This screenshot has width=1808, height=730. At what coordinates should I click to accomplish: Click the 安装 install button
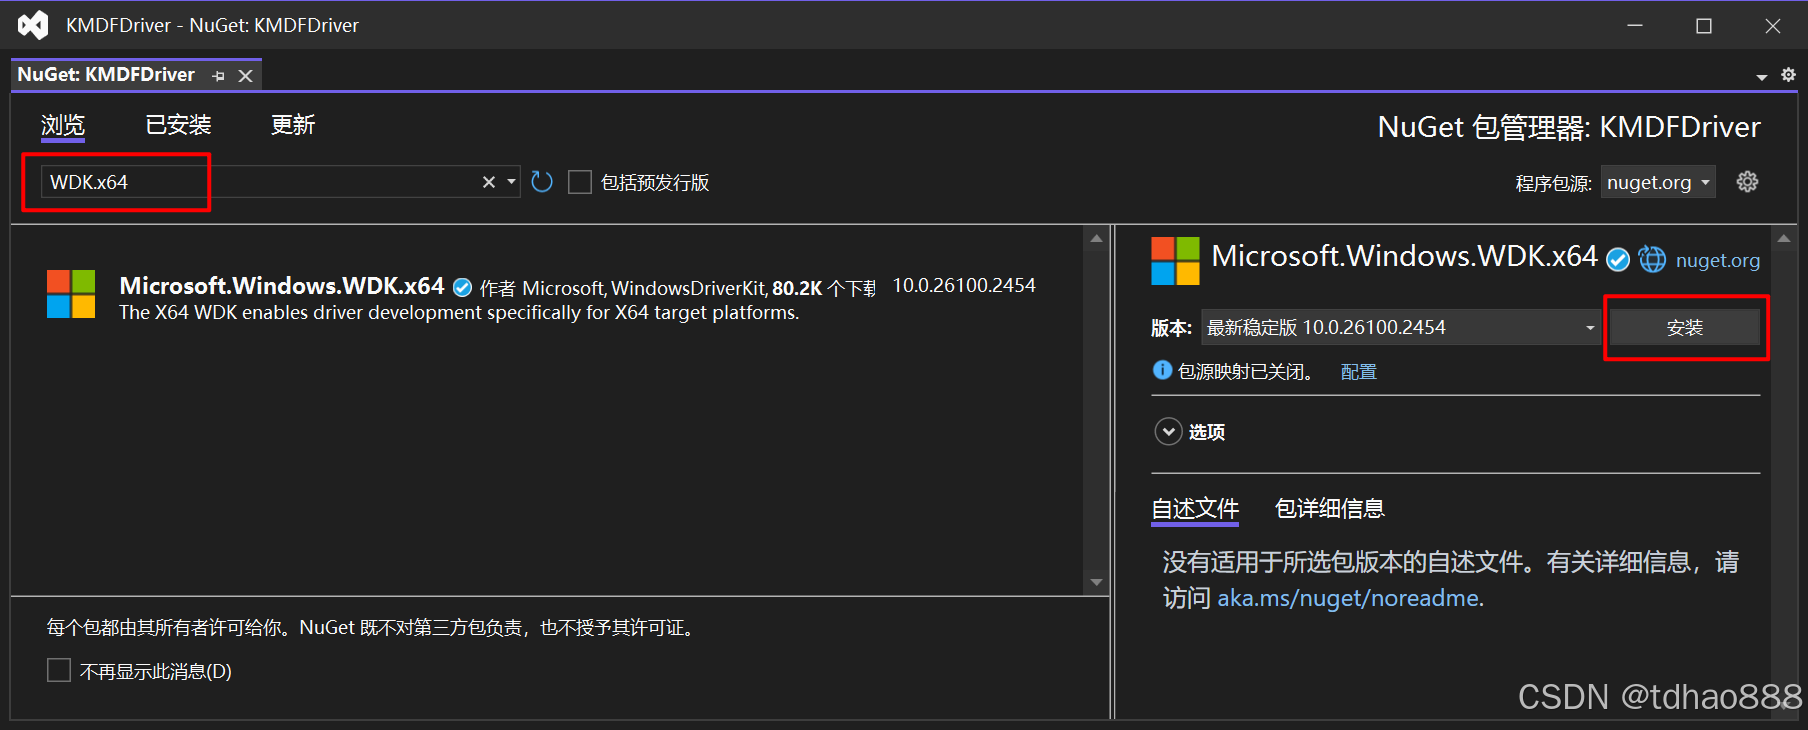point(1685,327)
